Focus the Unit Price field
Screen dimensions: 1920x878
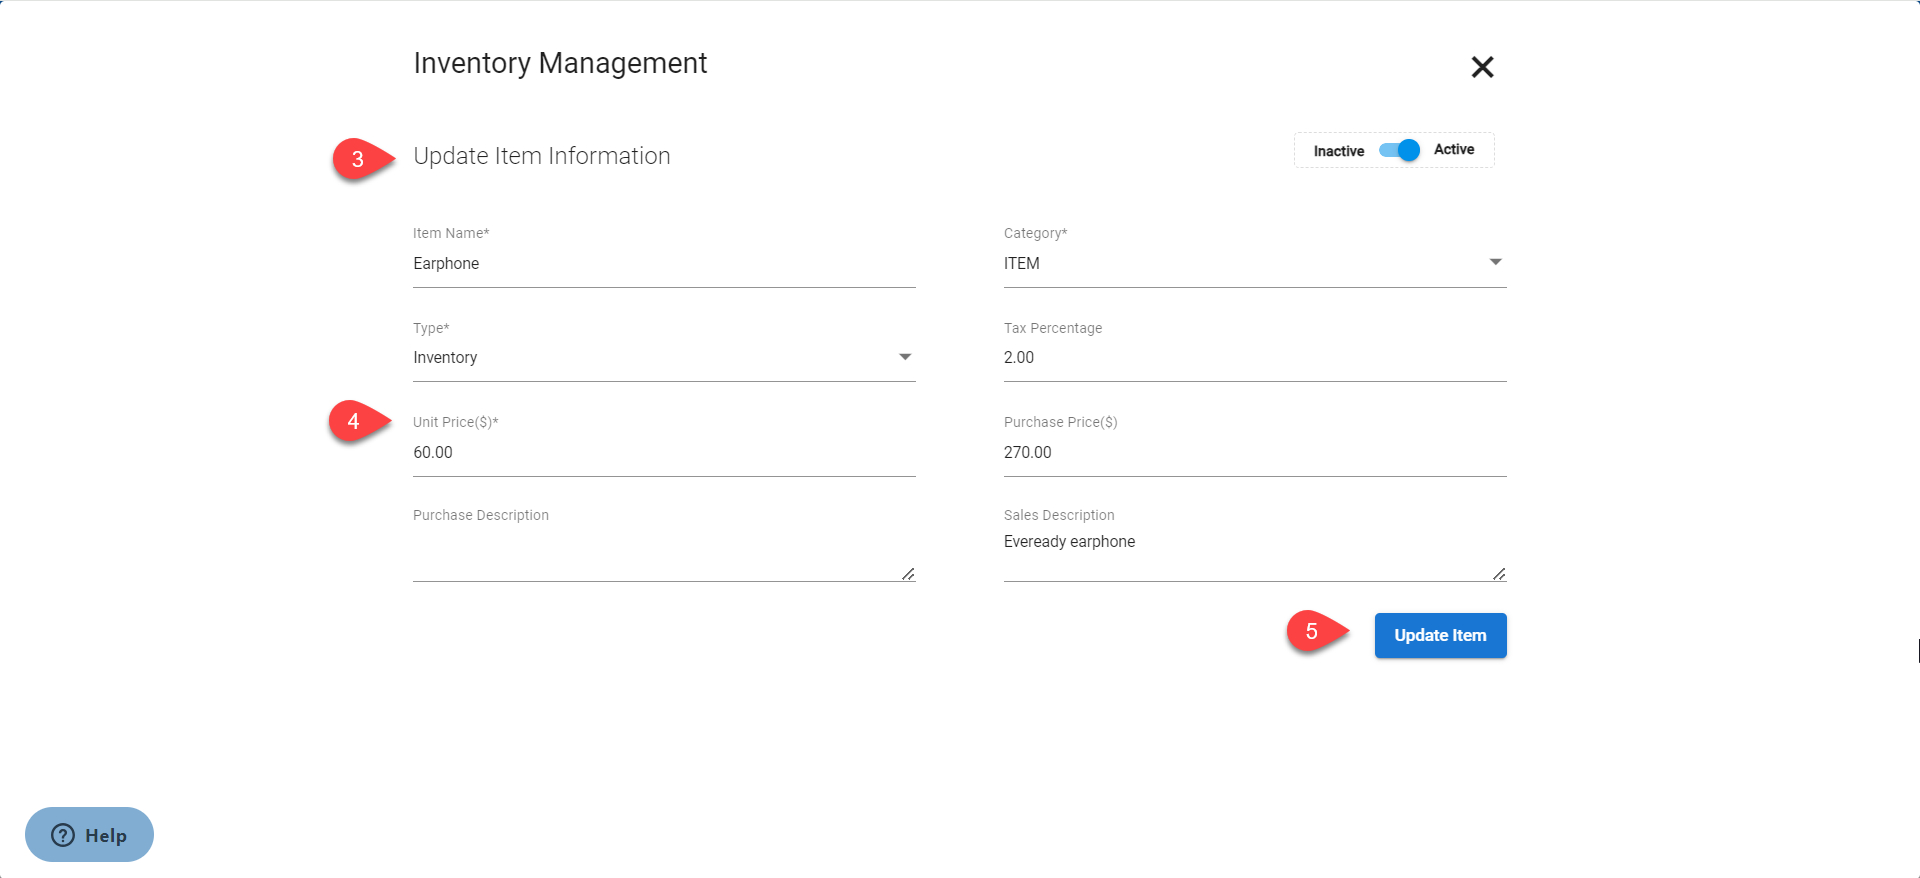point(663,453)
